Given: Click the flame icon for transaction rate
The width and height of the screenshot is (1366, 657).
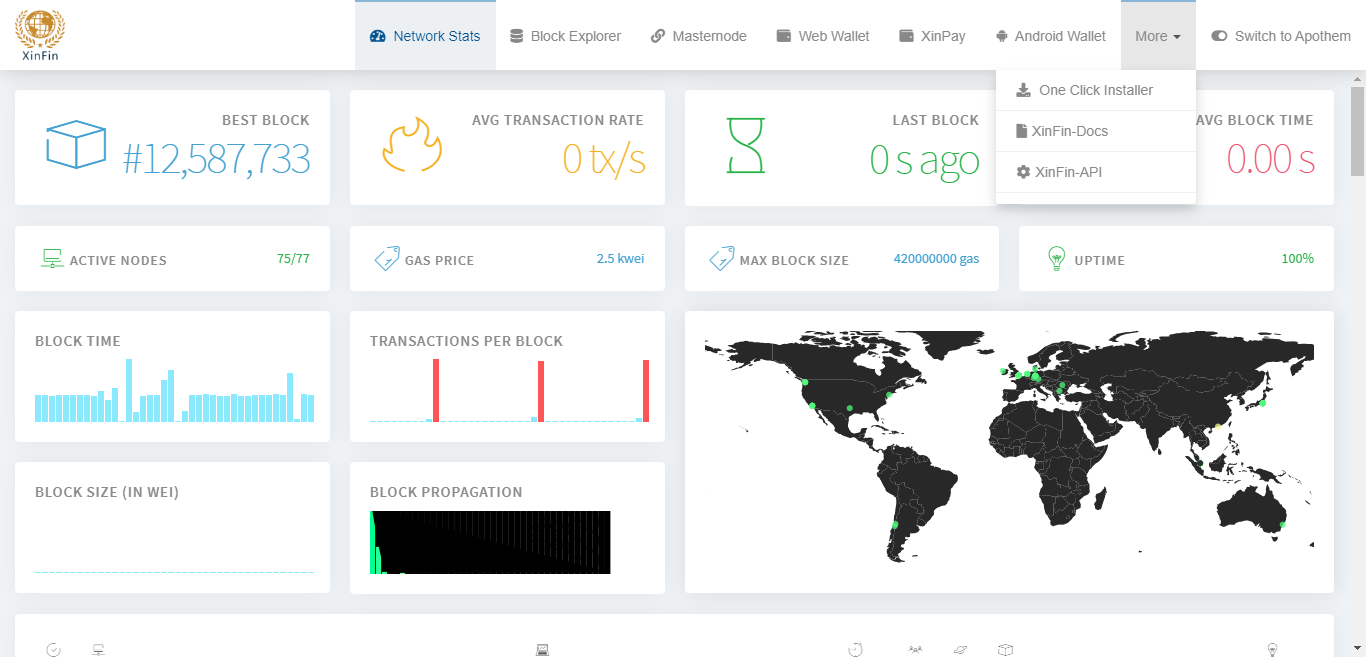Looking at the screenshot, I should (x=412, y=147).
